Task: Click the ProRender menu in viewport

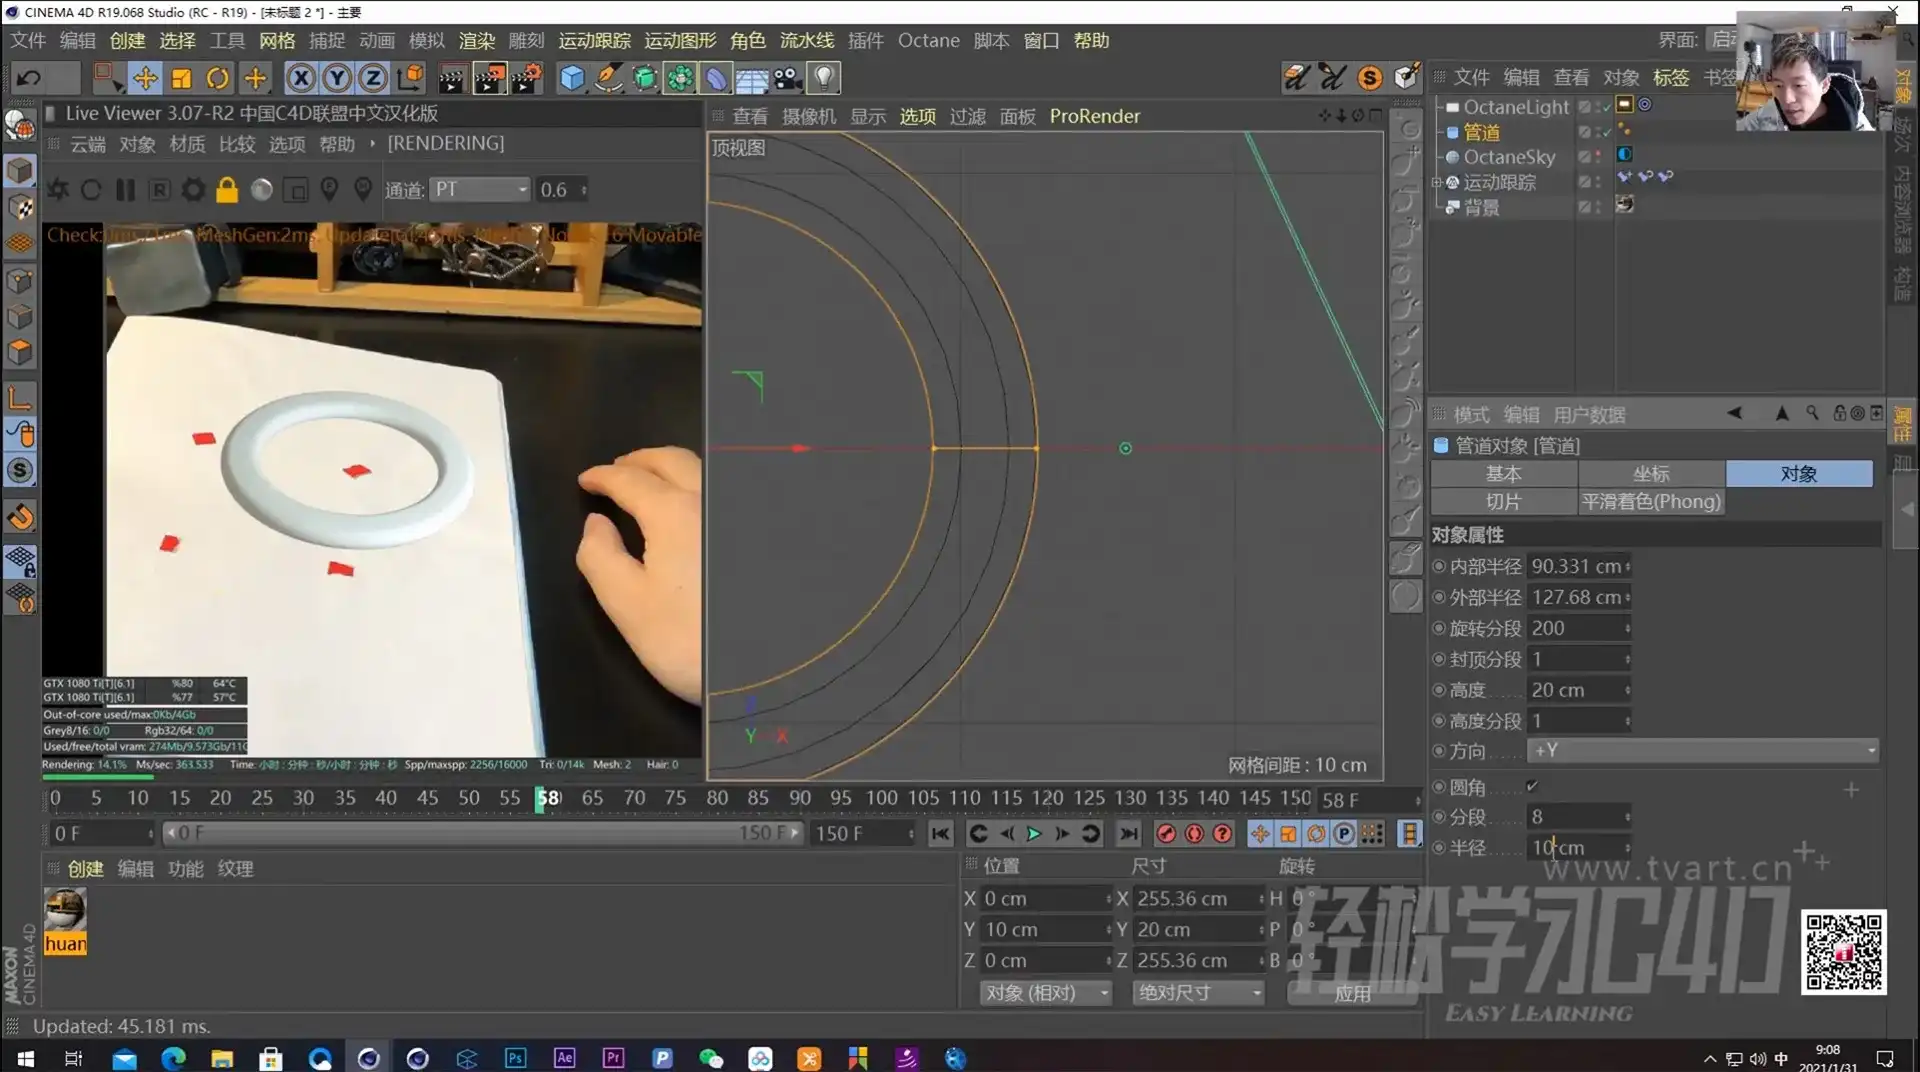Action: tap(1094, 116)
